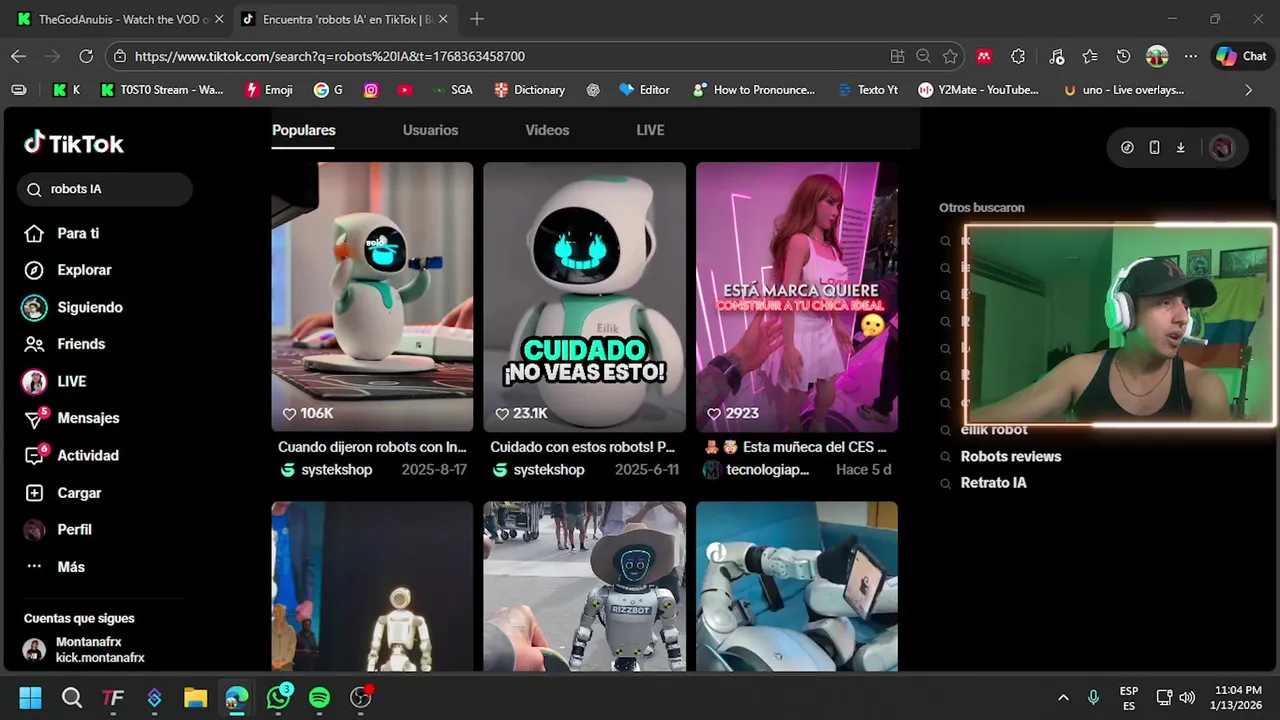Image resolution: width=1280 pixels, height=720 pixels.
Task: Open the Copilot Chat button
Action: (1241, 57)
